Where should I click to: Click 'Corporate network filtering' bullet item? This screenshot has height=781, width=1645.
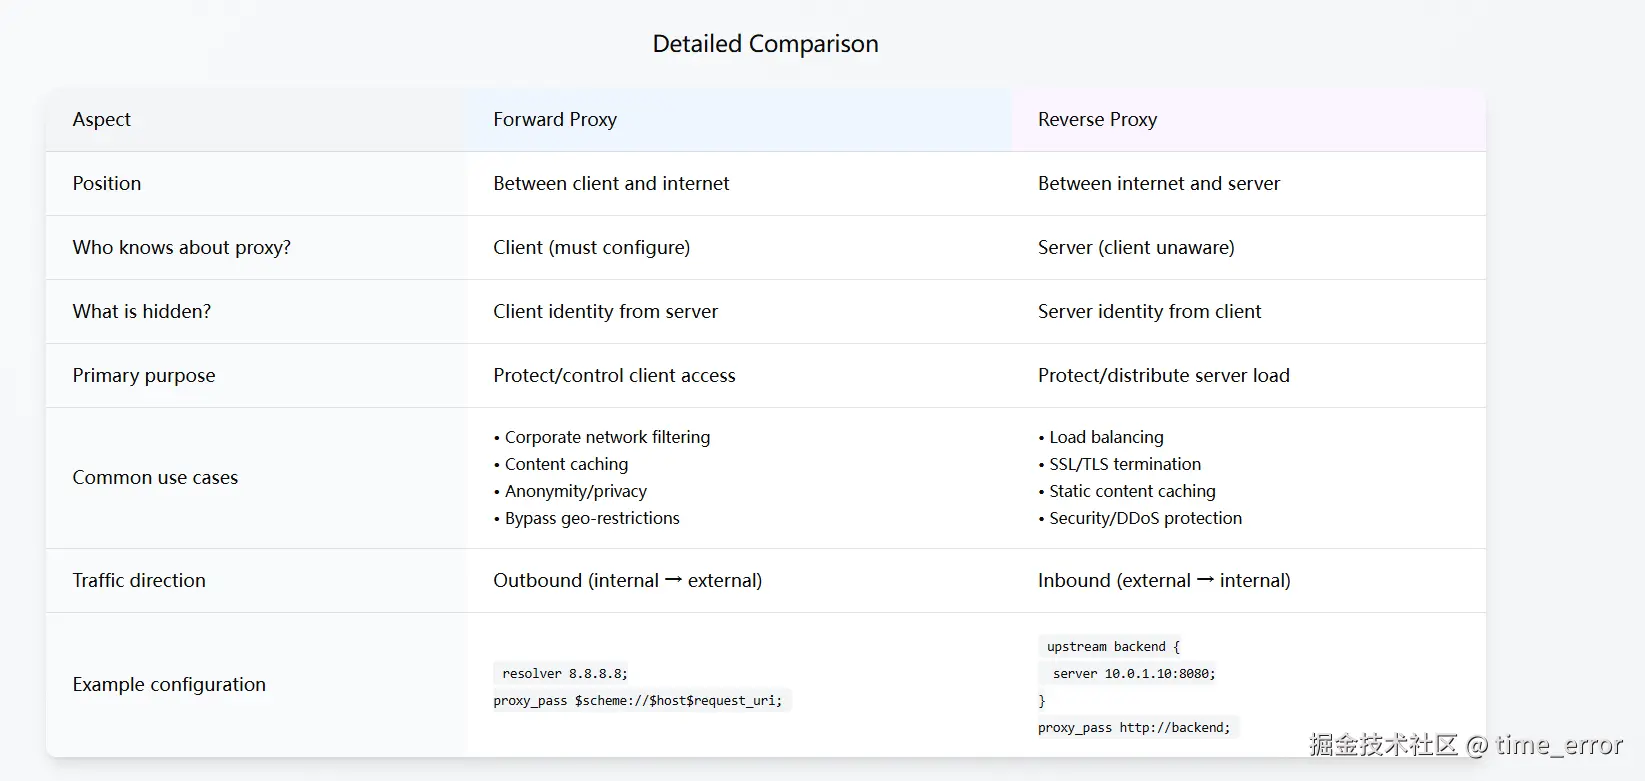coord(607,437)
